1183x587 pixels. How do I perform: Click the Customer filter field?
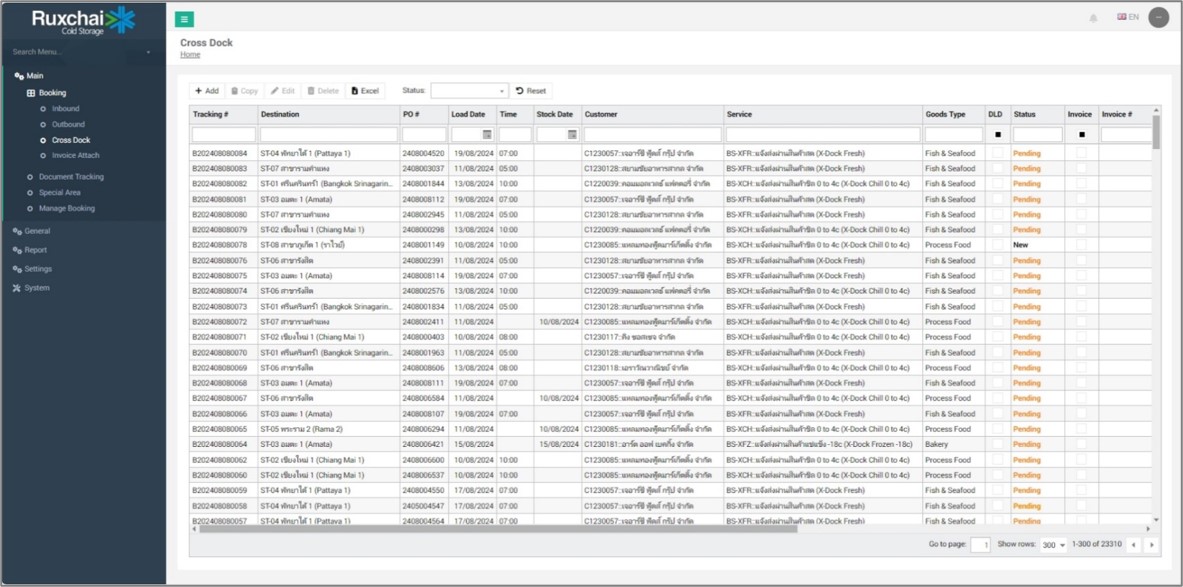(x=653, y=134)
